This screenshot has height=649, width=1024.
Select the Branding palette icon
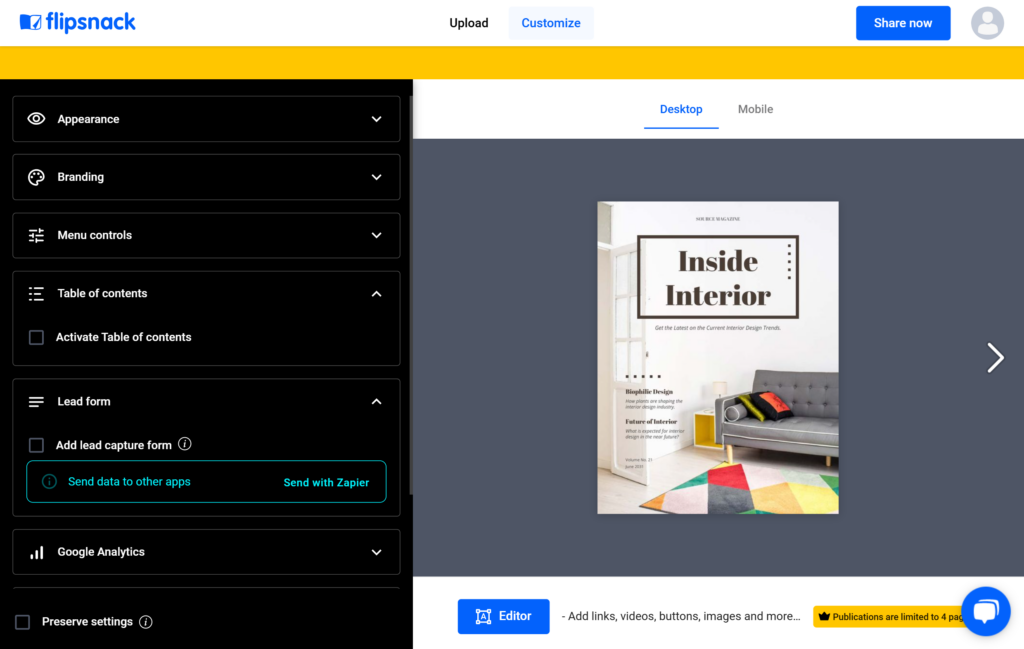pos(37,177)
